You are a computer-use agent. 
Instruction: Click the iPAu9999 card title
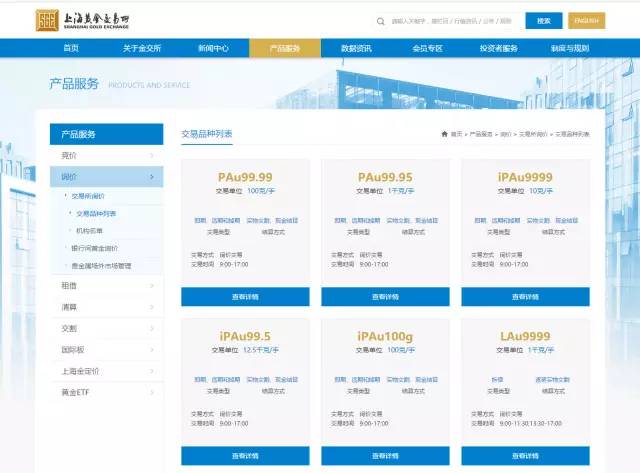(525, 177)
